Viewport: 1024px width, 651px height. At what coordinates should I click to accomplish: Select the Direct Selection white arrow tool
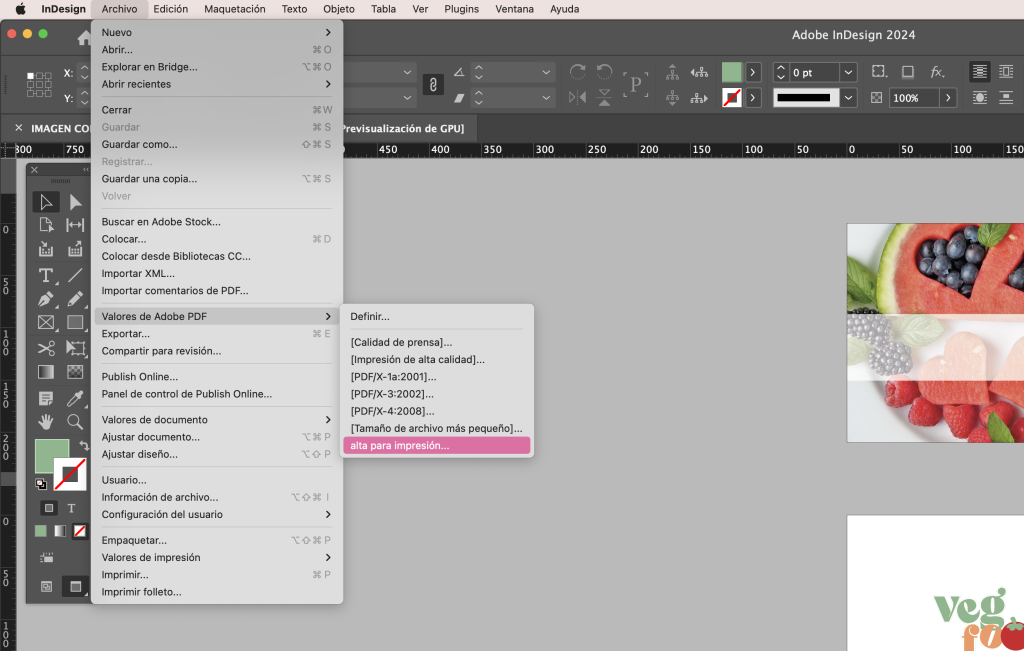click(75, 202)
